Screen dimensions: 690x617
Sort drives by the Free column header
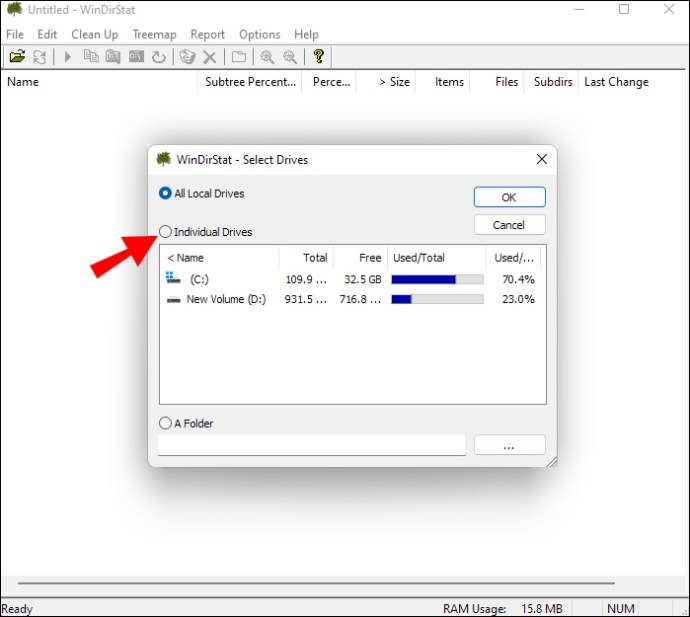pyautogui.click(x=361, y=258)
